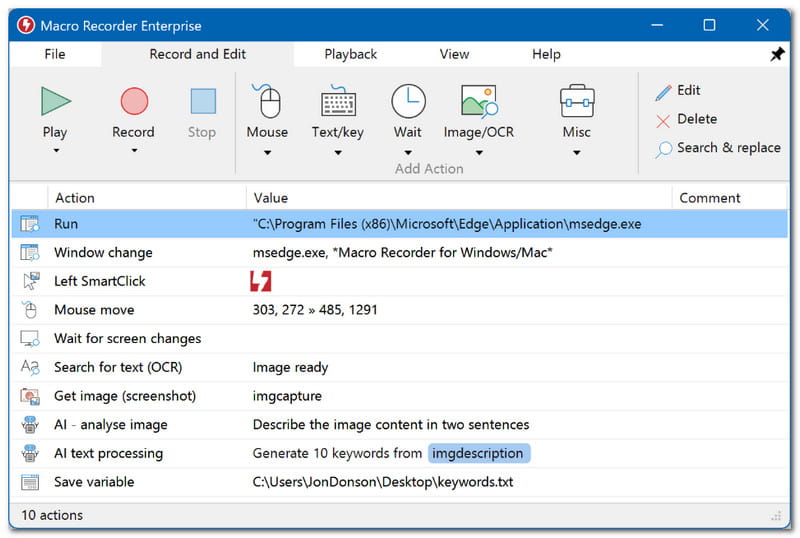
Task: Start recording with the red Record icon
Action: tap(134, 101)
